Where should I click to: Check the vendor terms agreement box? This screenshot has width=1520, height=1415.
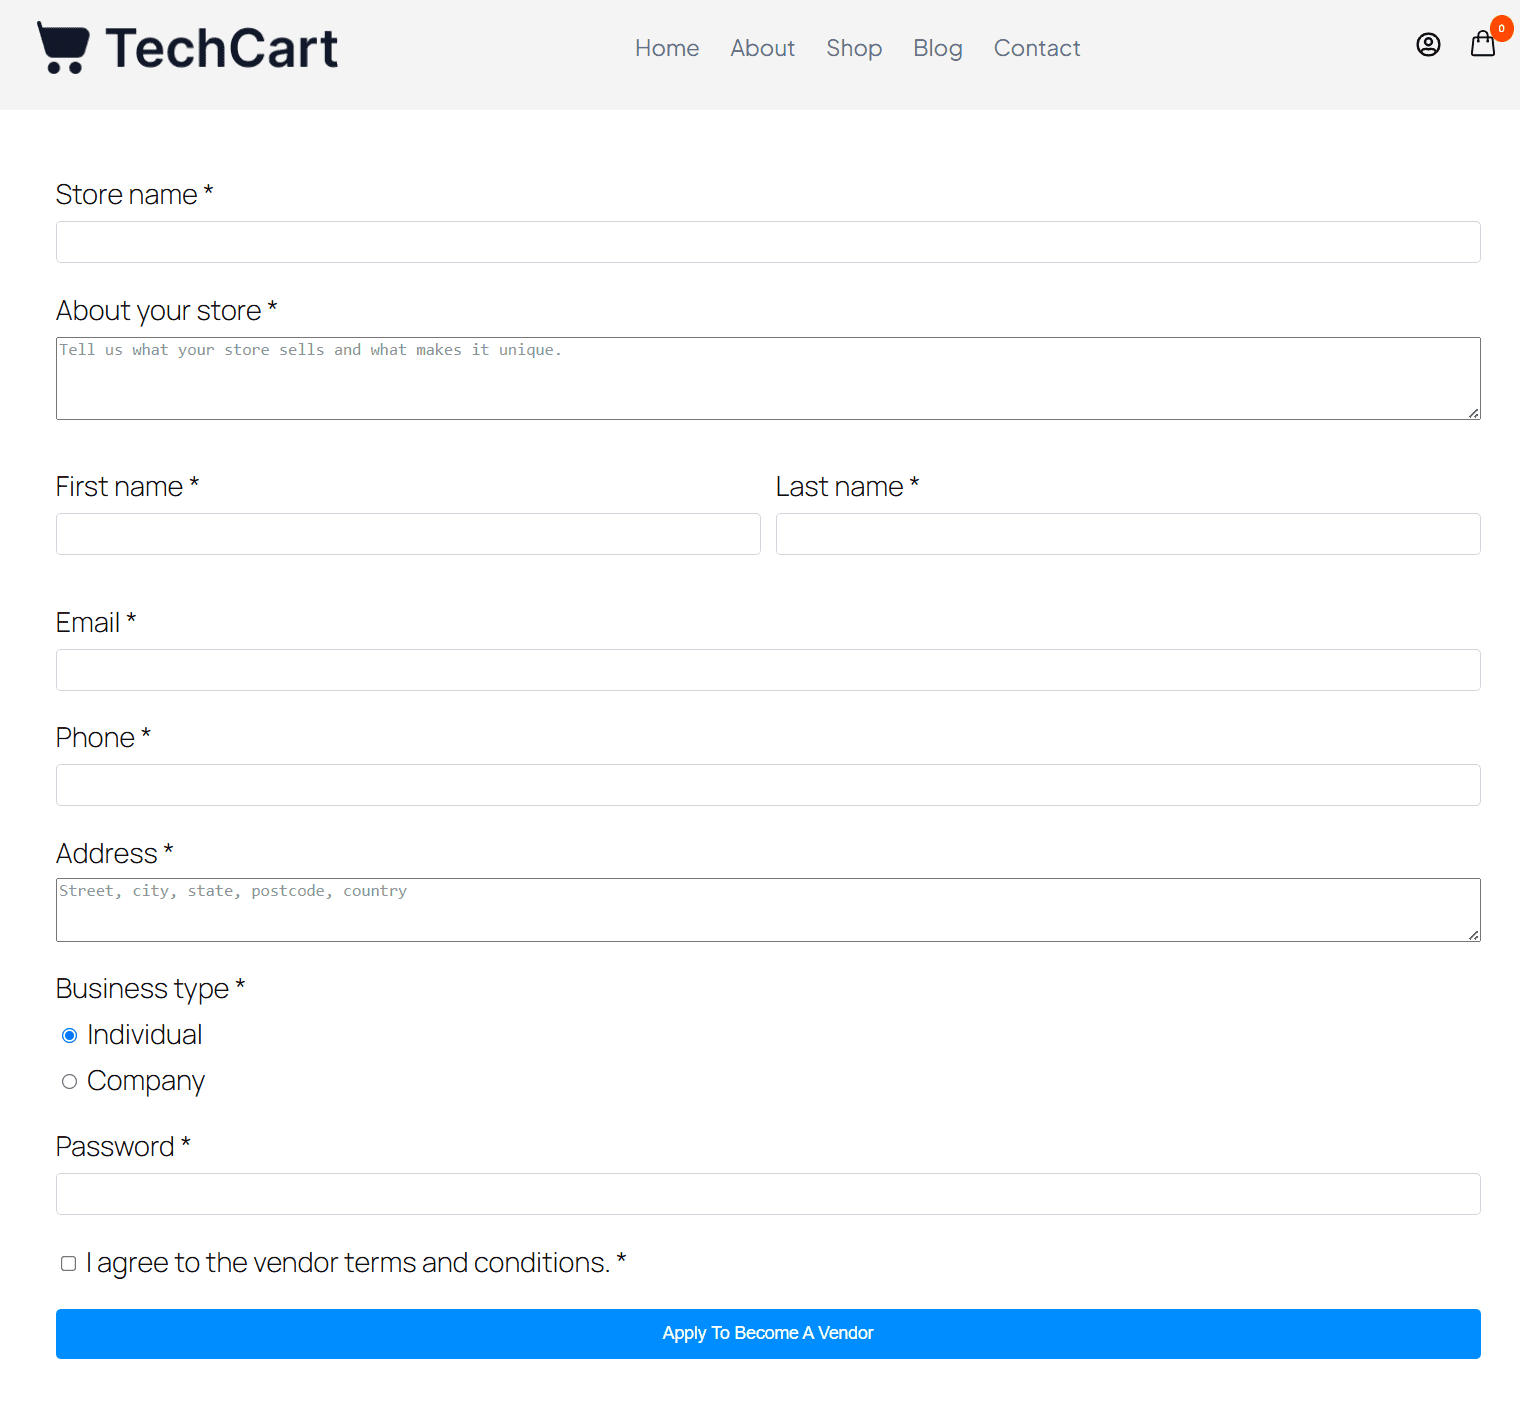(x=68, y=1263)
